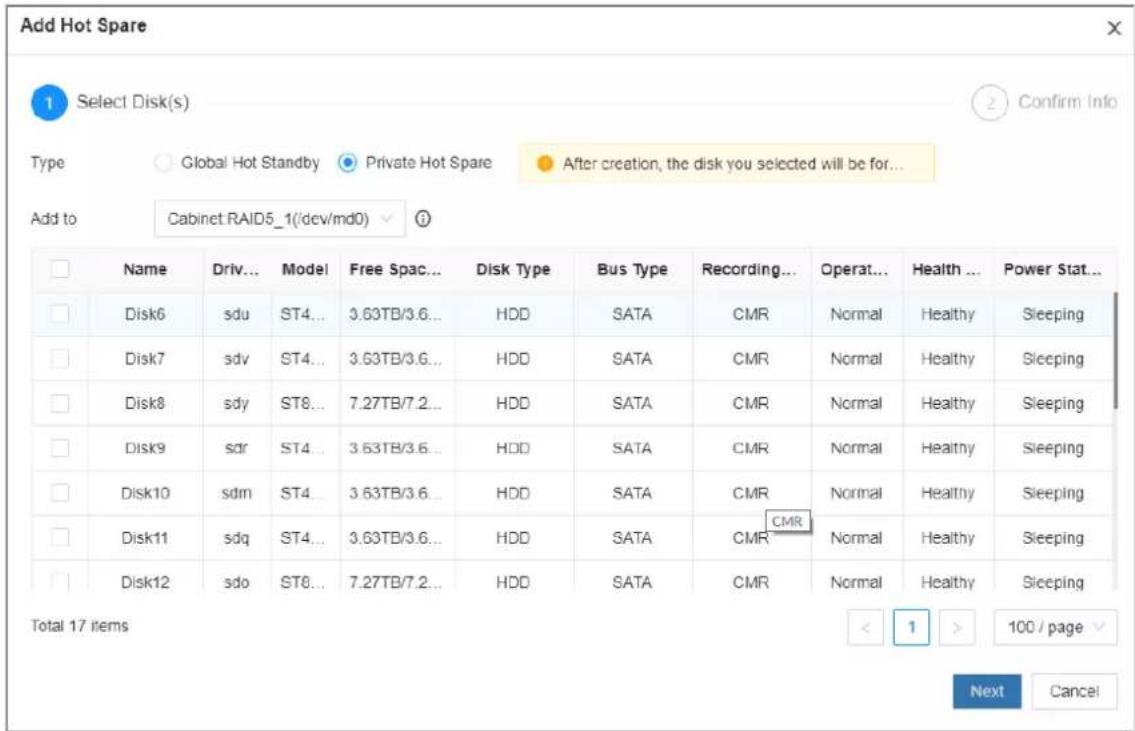This screenshot has height=731, width=1135.
Task: Click the orange notice icon in the warning banner
Action: pos(544,164)
